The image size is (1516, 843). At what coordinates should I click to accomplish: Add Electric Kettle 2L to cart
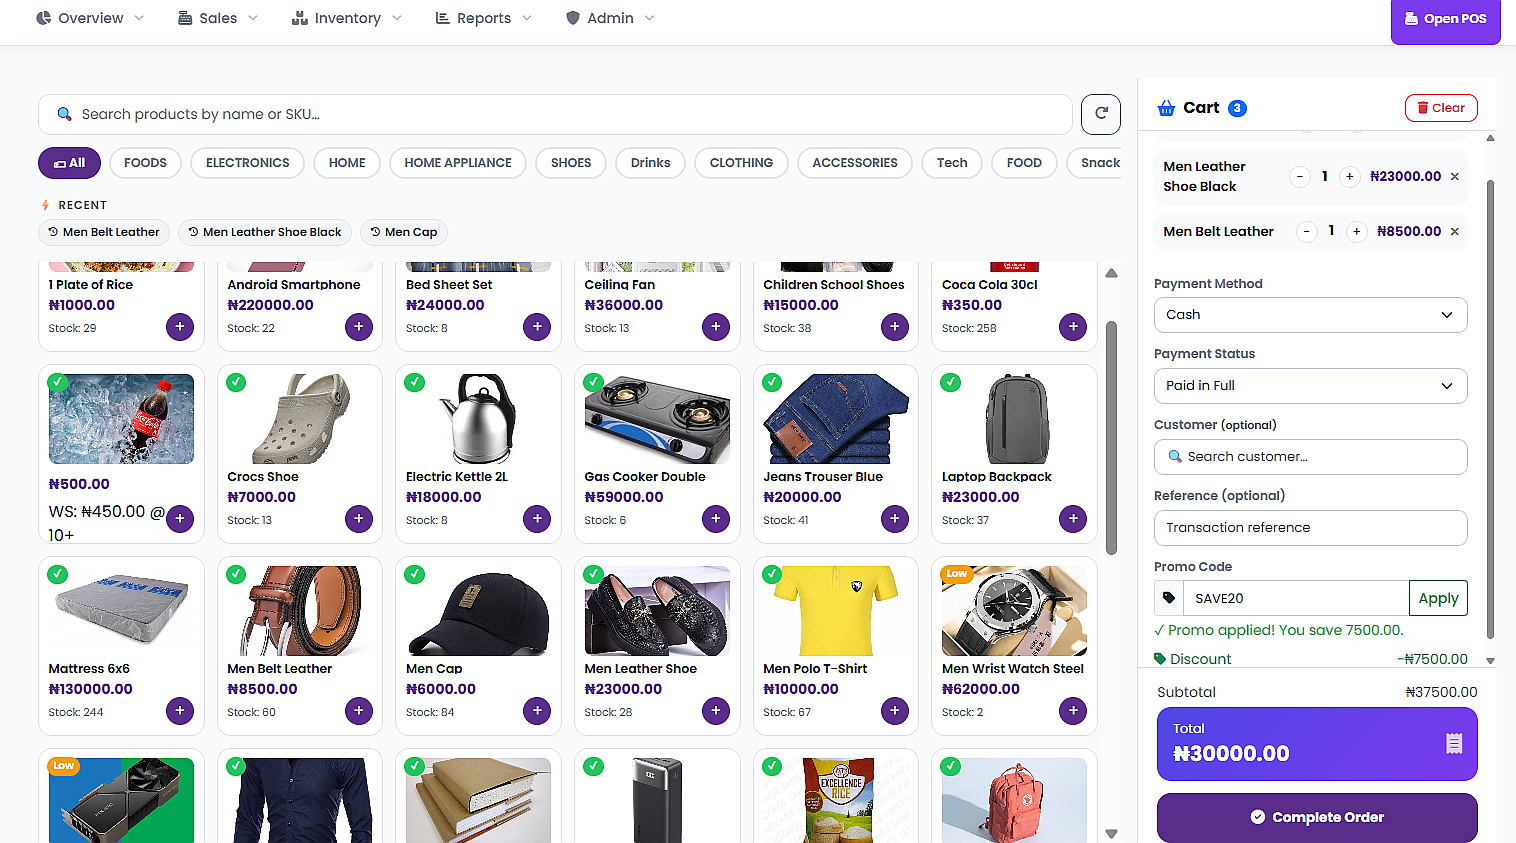(537, 519)
